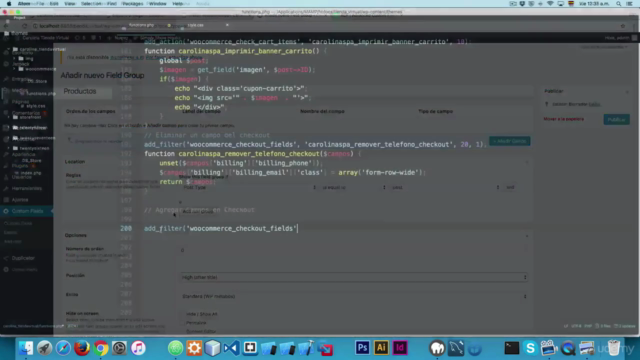Click the Add rule group button
The width and height of the screenshot is (640, 360).
click(x=198, y=211)
